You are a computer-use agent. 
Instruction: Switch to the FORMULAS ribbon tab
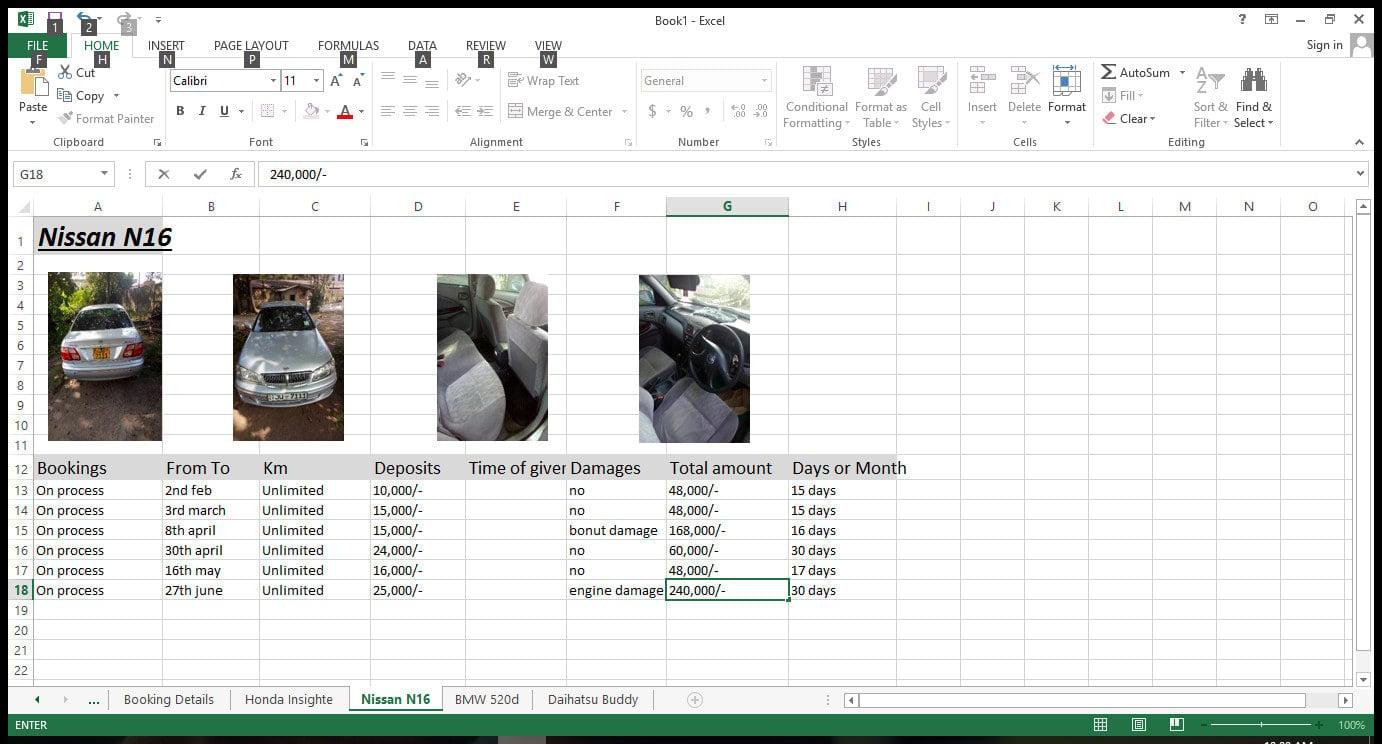click(x=348, y=45)
